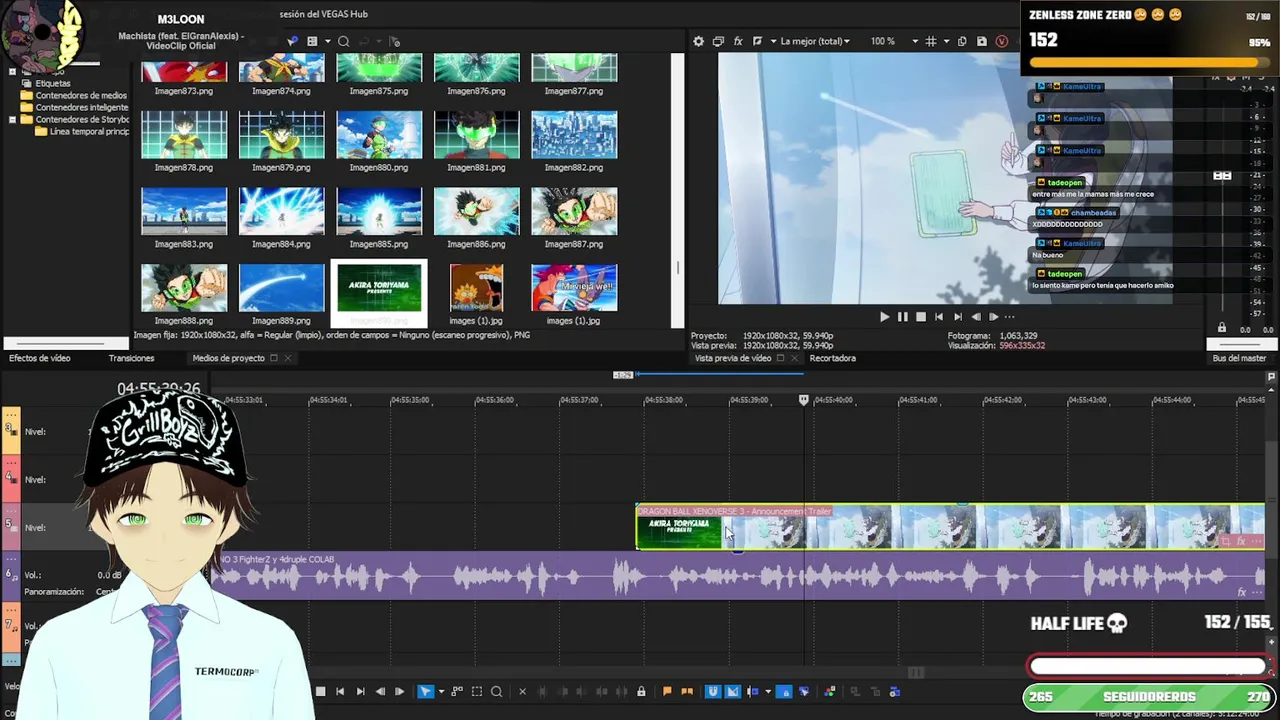Select Contenedores inteligentes folder

[x=82, y=108]
